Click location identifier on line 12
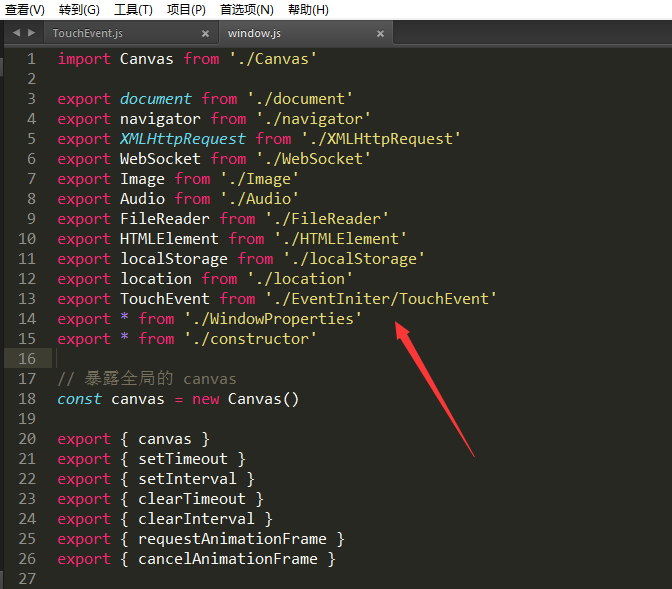This screenshot has height=589, width=672. coord(156,279)
